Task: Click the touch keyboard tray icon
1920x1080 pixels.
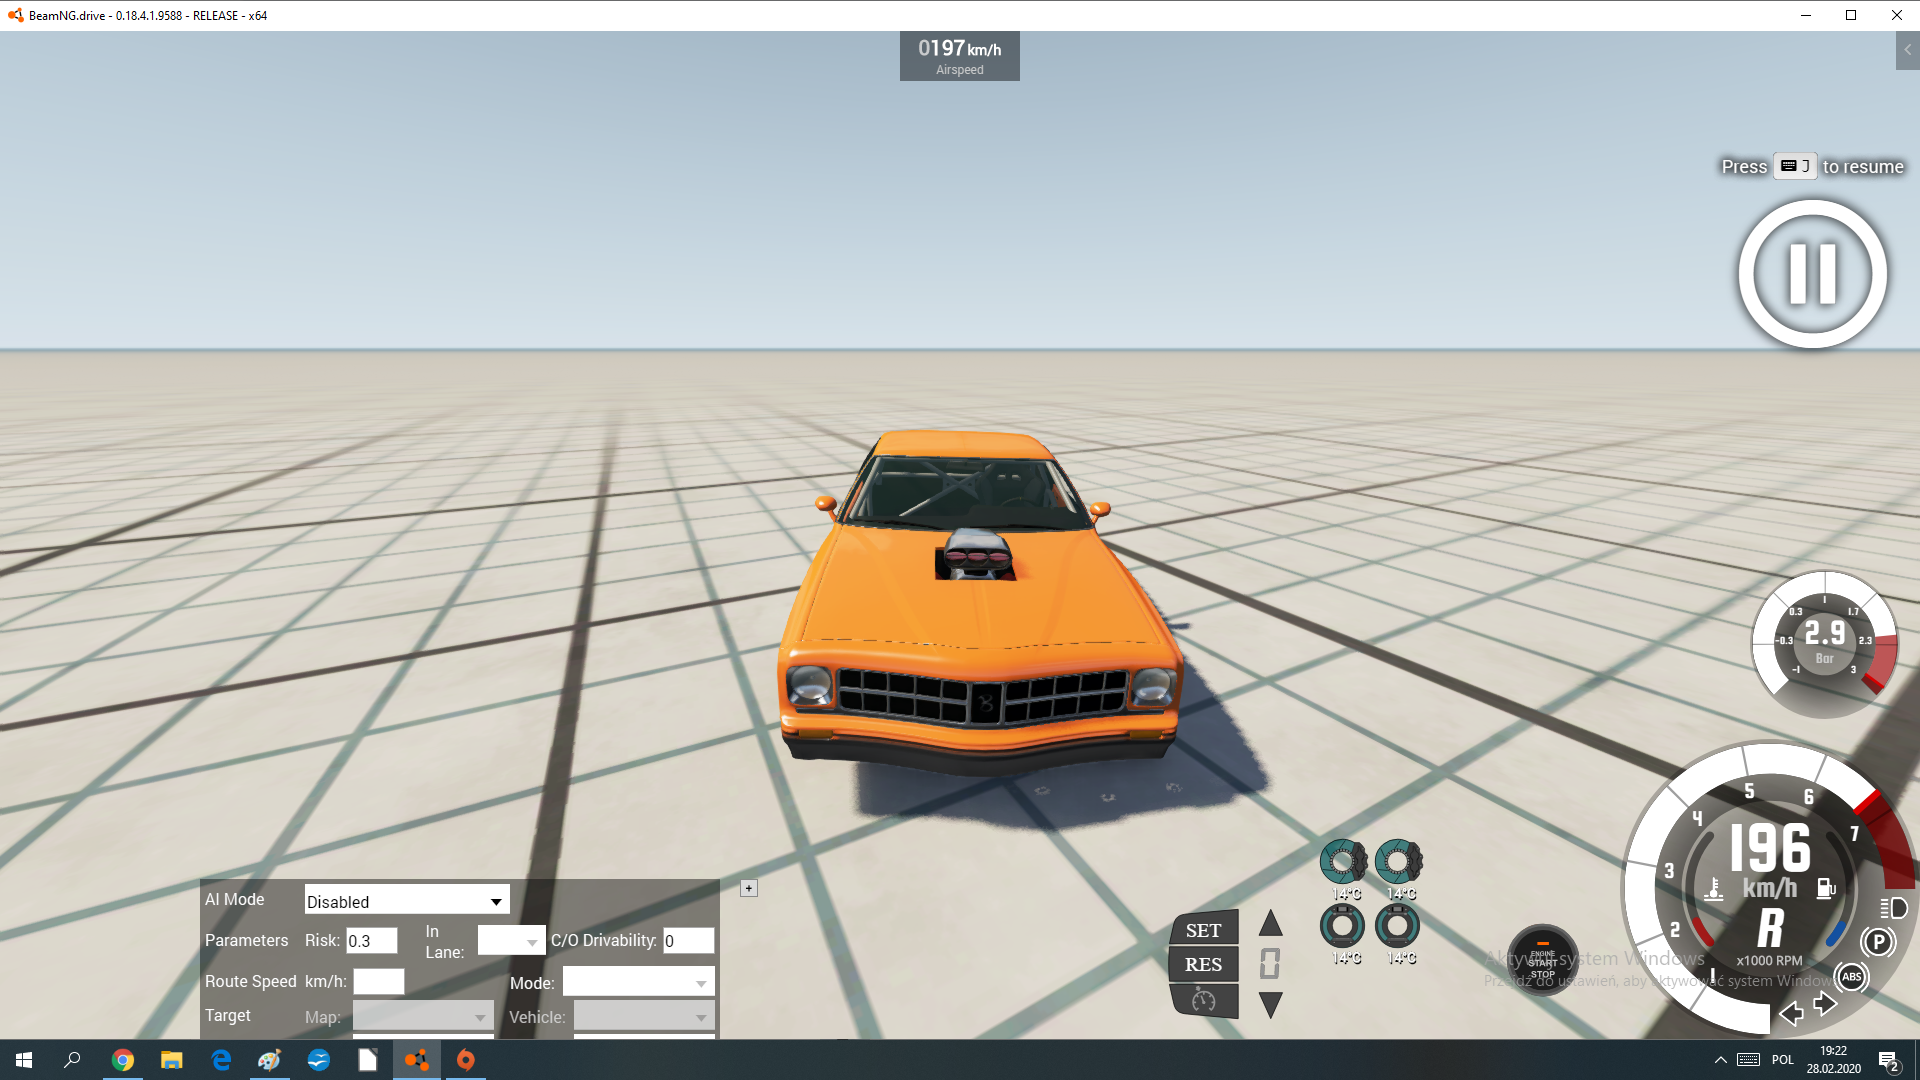Action: tap(1749, 1060)
